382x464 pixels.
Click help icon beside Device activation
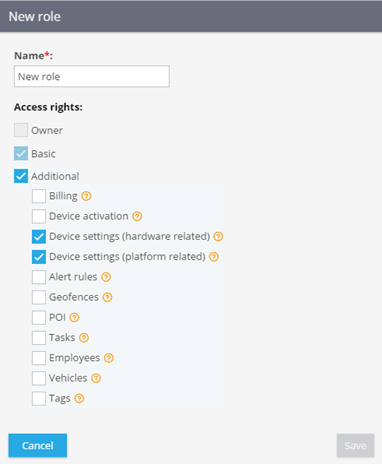(x=137, y=216)
